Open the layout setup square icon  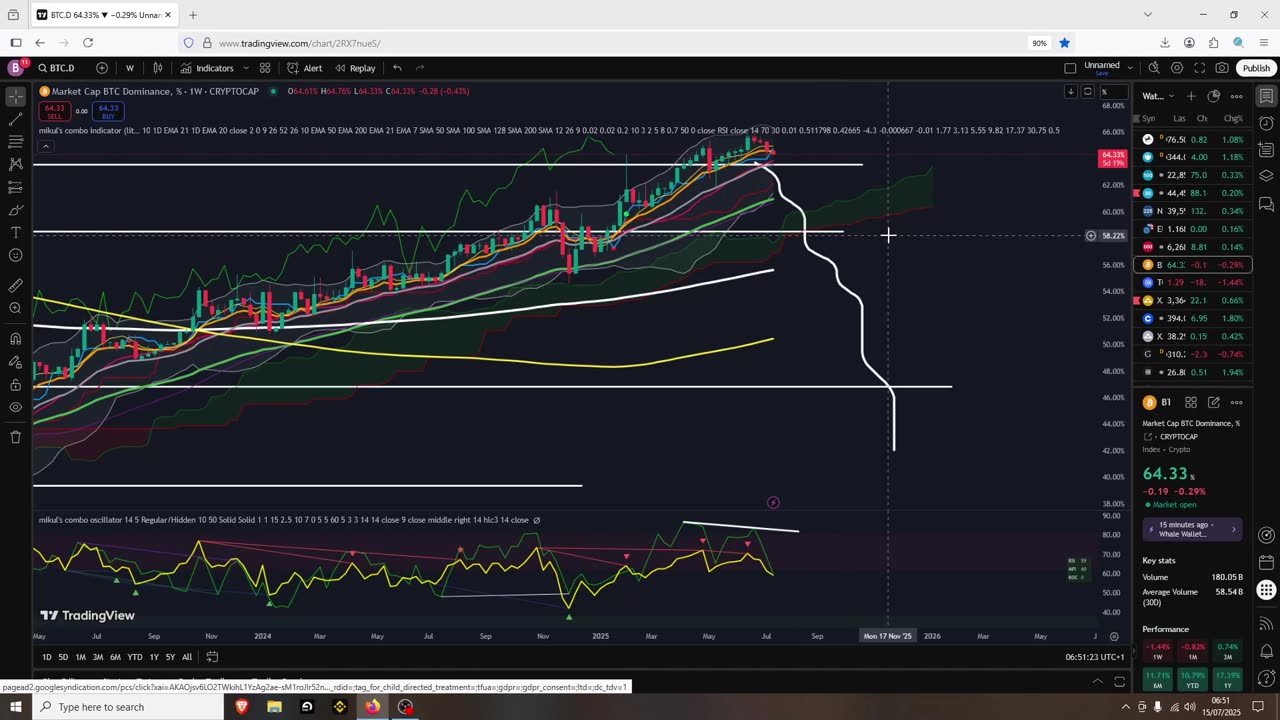pos(1070,68)
